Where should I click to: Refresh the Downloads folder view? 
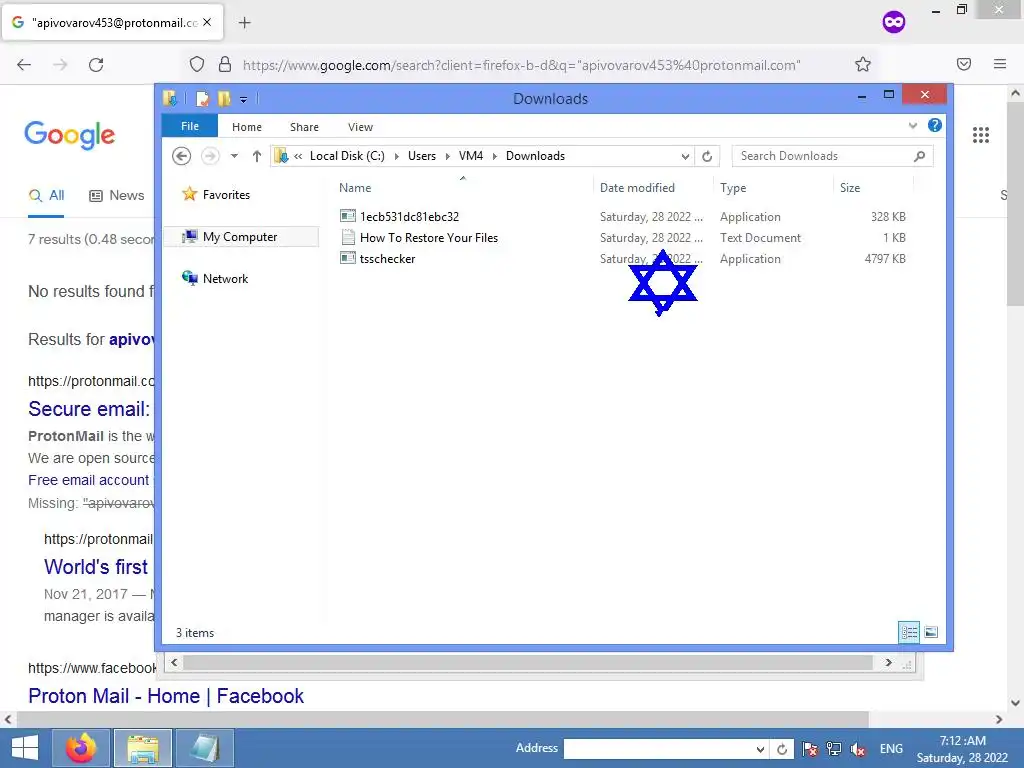[707, 156]
